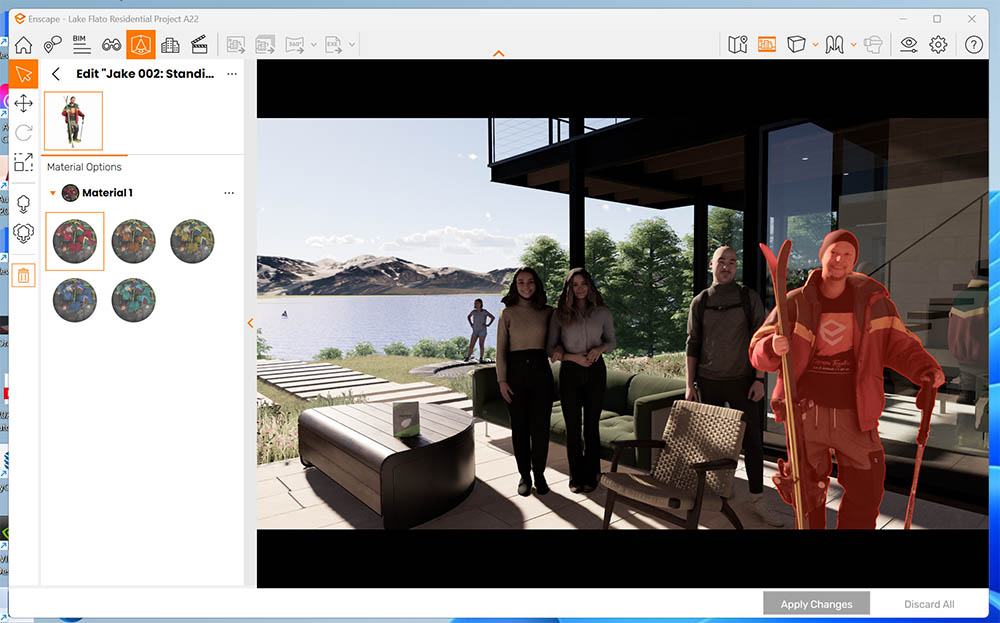The height and width of the screenshot is (623, 1000).
Task: Collapse the Material 1 section
Action: pos(52,193)
